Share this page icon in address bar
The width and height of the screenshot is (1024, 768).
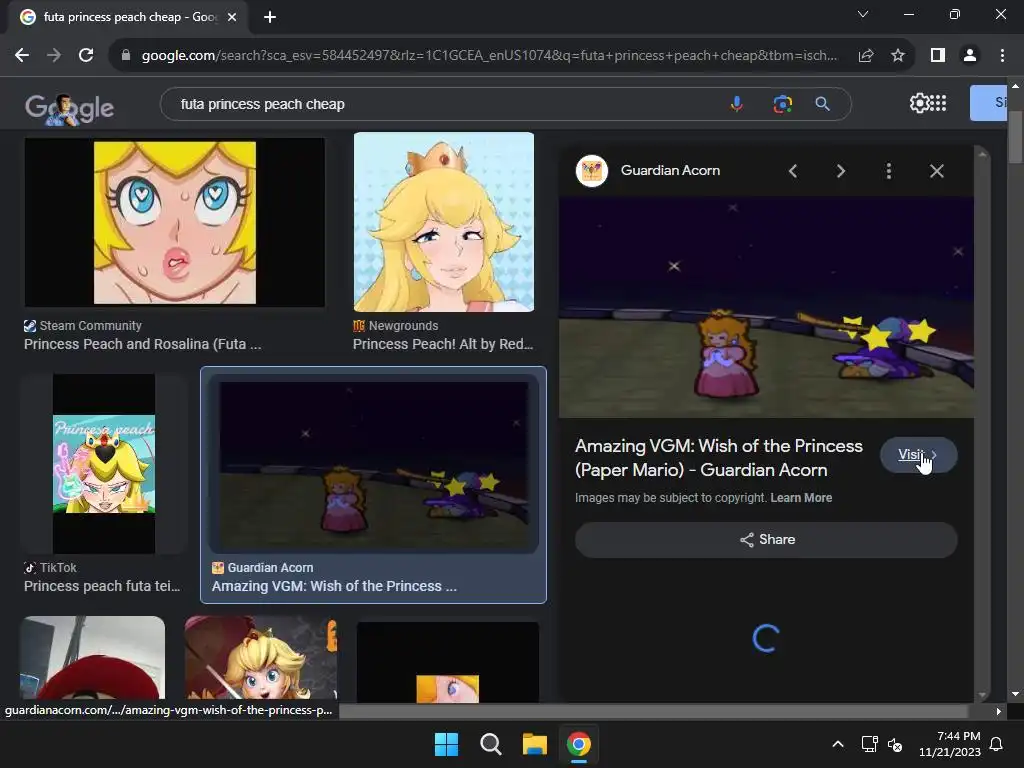coord(866,56)
